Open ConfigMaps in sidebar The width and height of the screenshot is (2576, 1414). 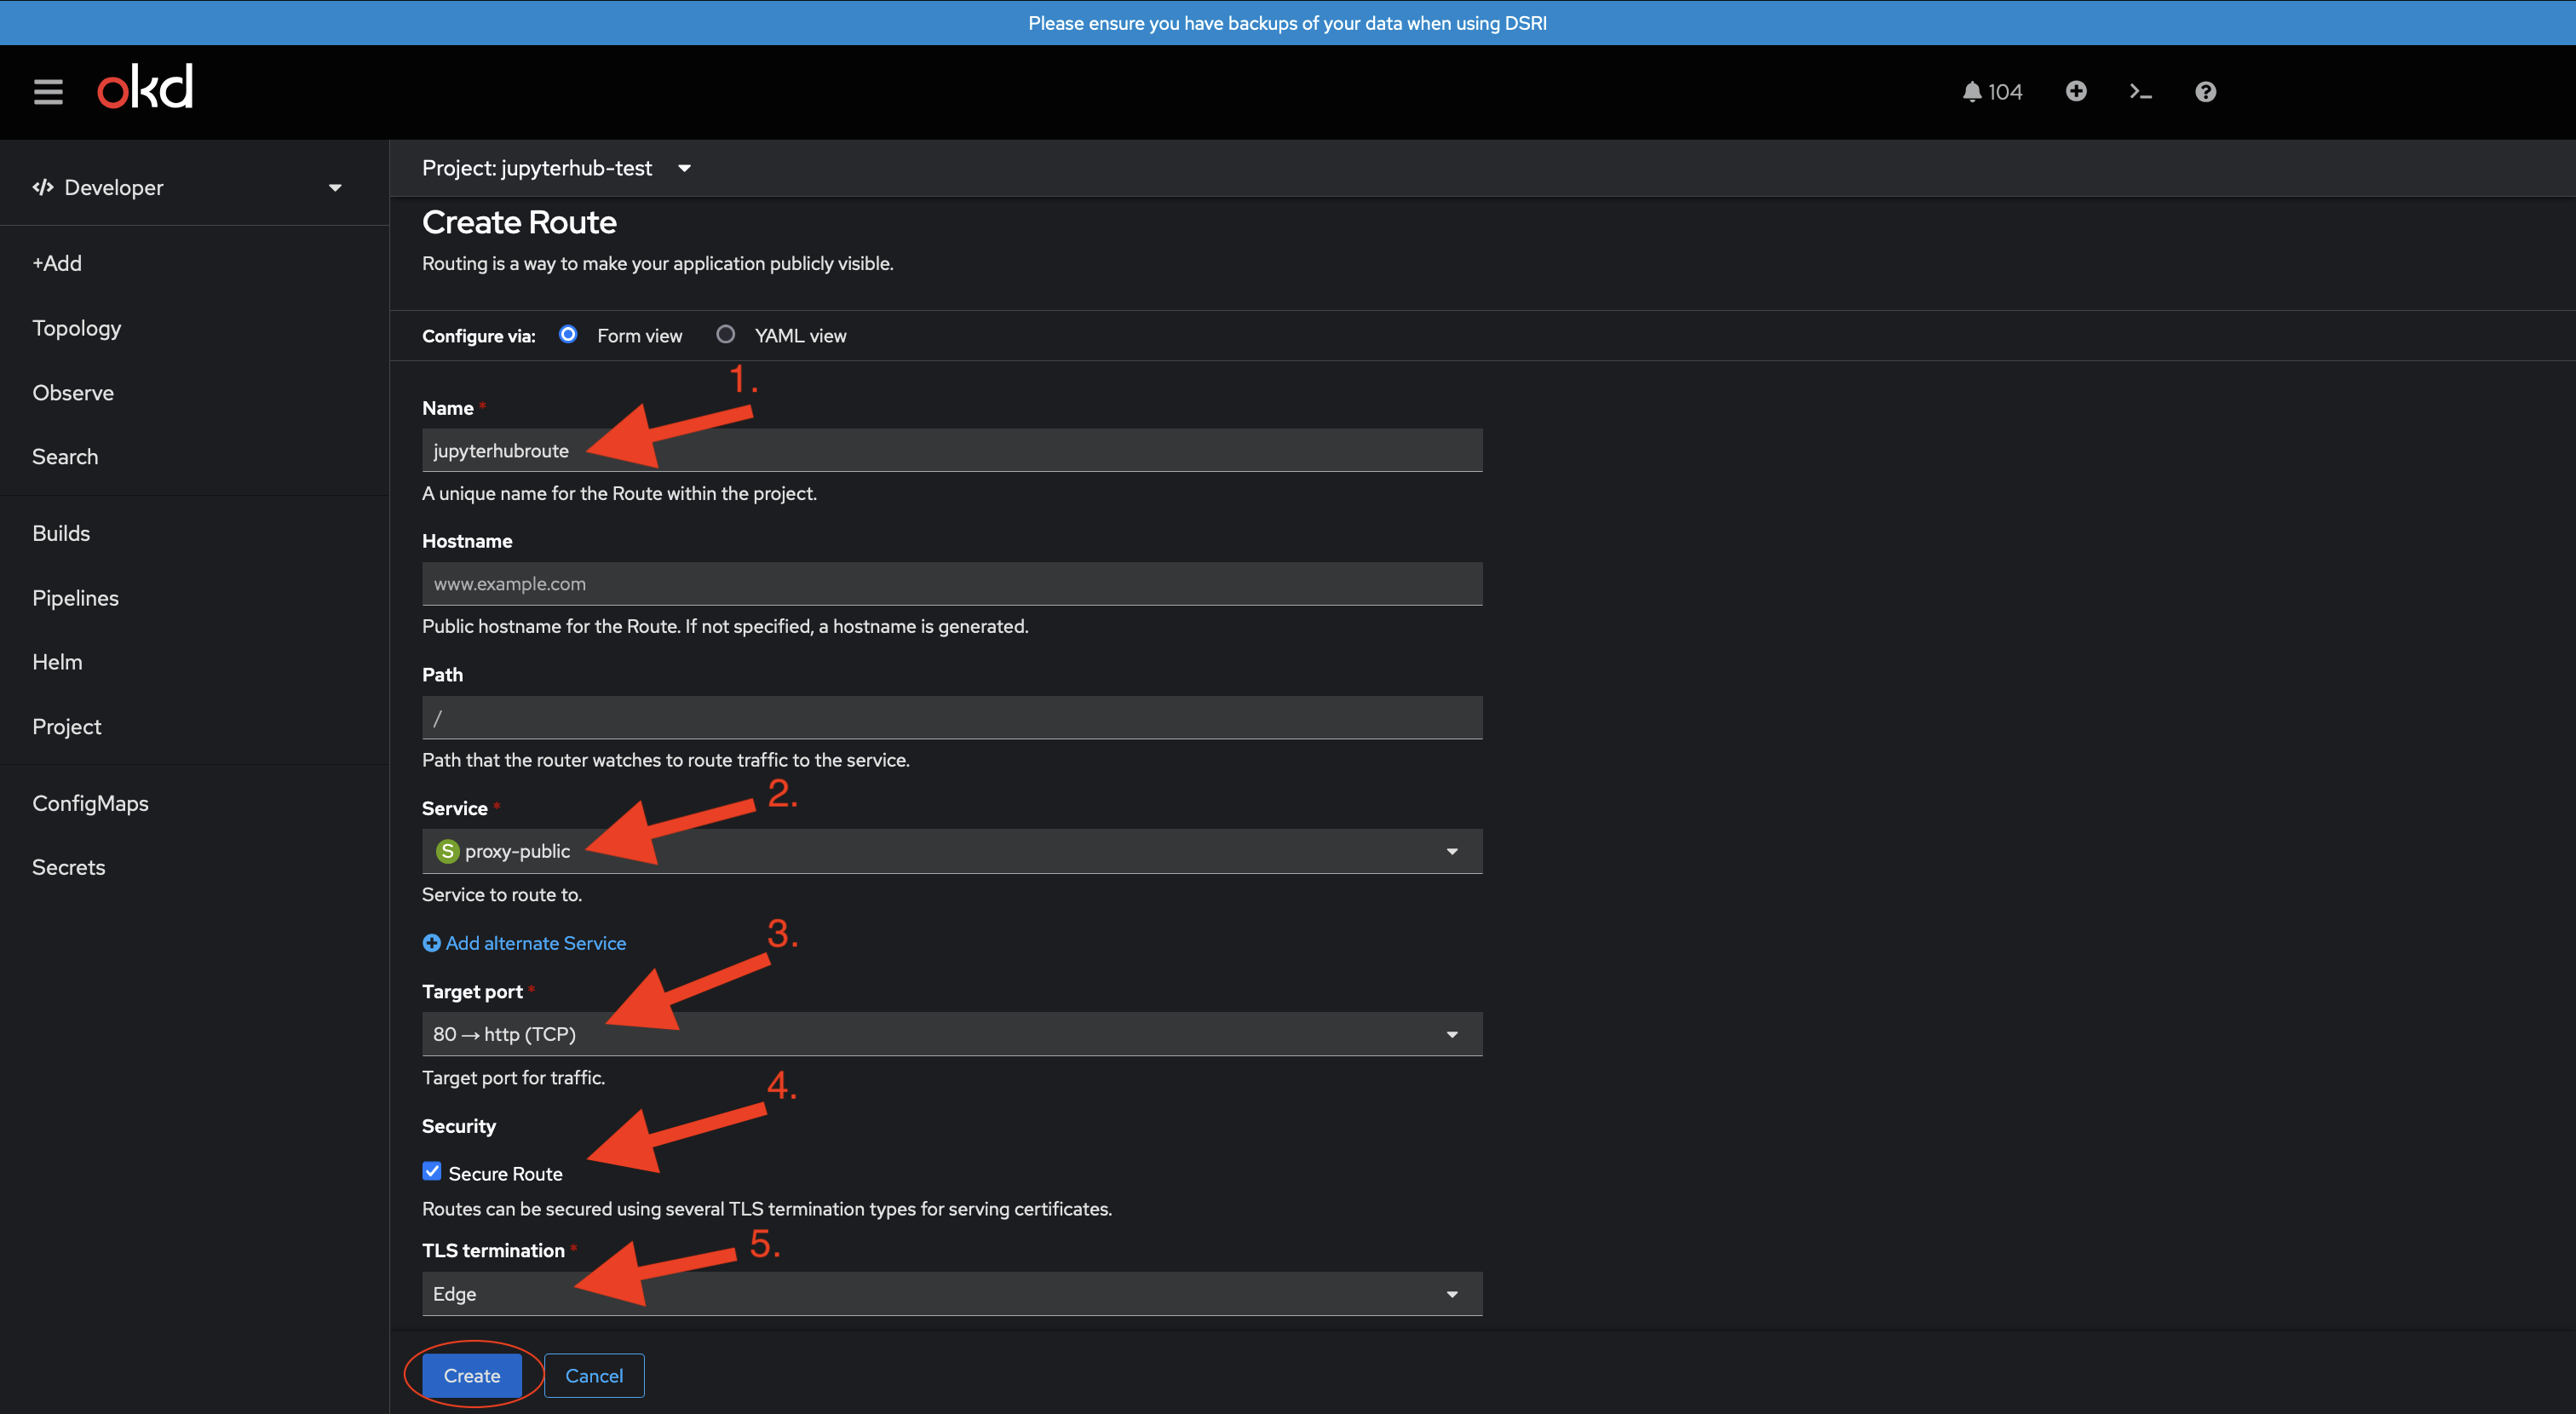coord(90,803)
